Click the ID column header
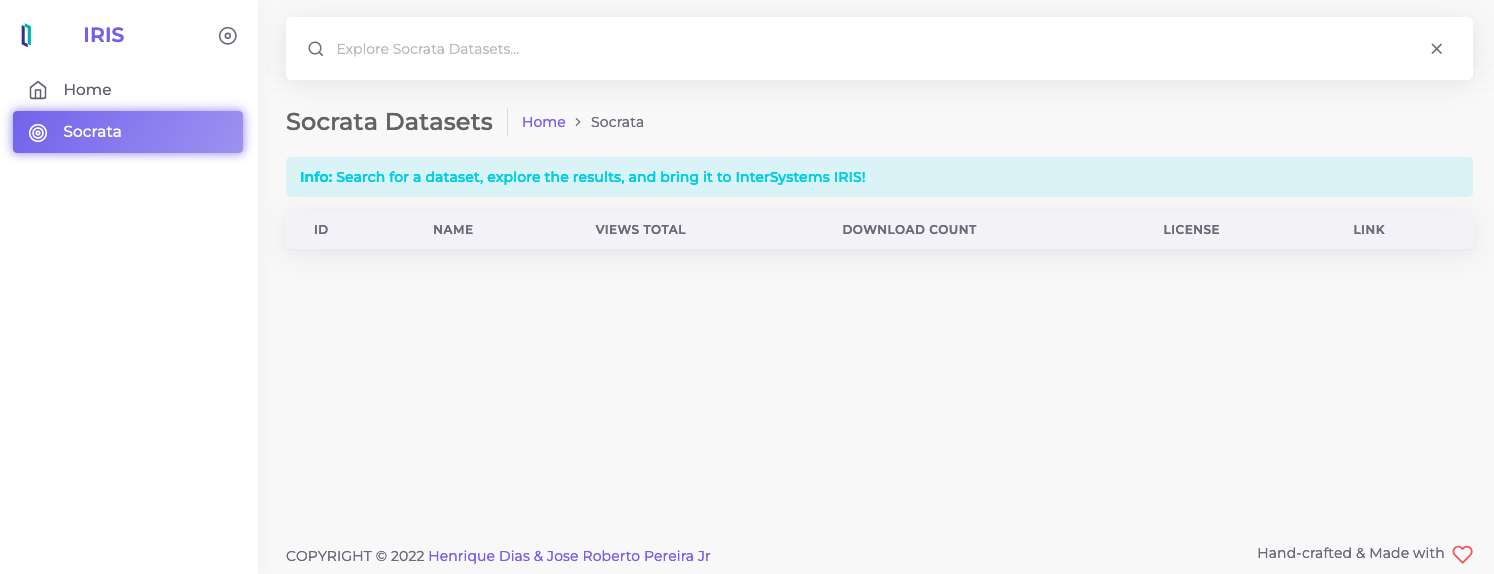Screen dimensions: 1494x574 click(x=321, y=230)
